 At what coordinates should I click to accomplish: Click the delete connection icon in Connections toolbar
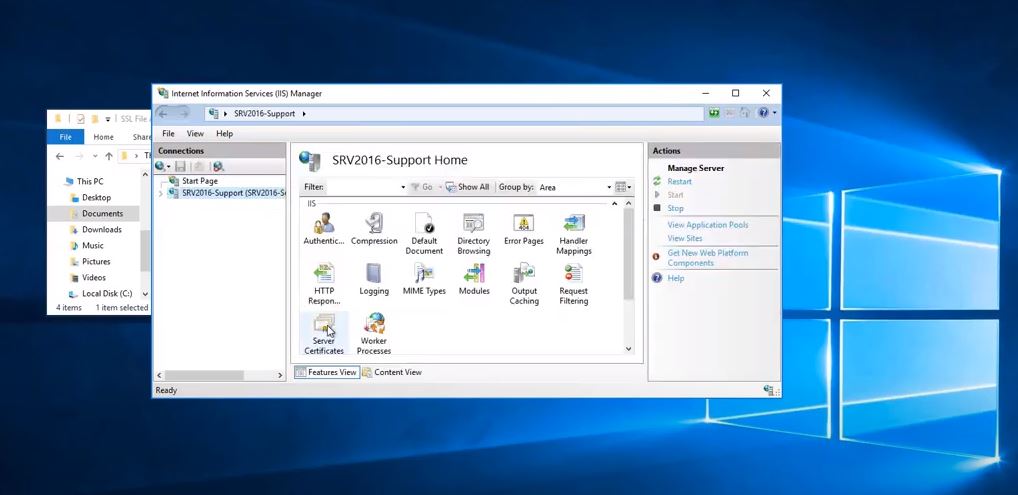218,167
